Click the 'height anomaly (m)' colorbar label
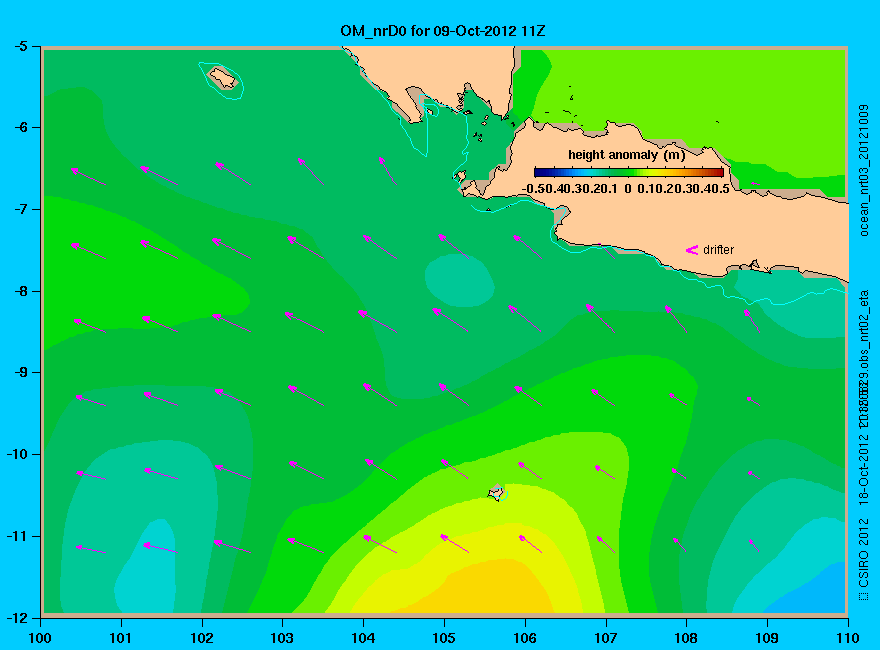The image size is (880, 650). coord(626,154)
